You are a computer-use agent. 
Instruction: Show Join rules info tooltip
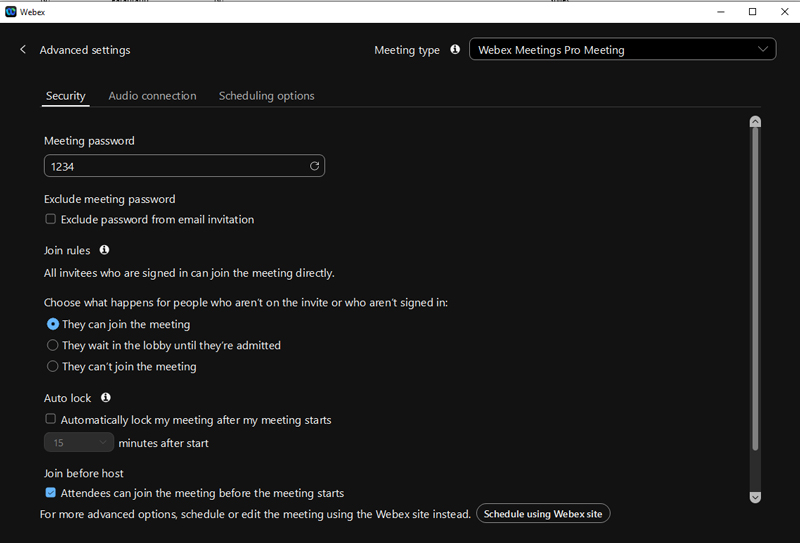[105, 250]
